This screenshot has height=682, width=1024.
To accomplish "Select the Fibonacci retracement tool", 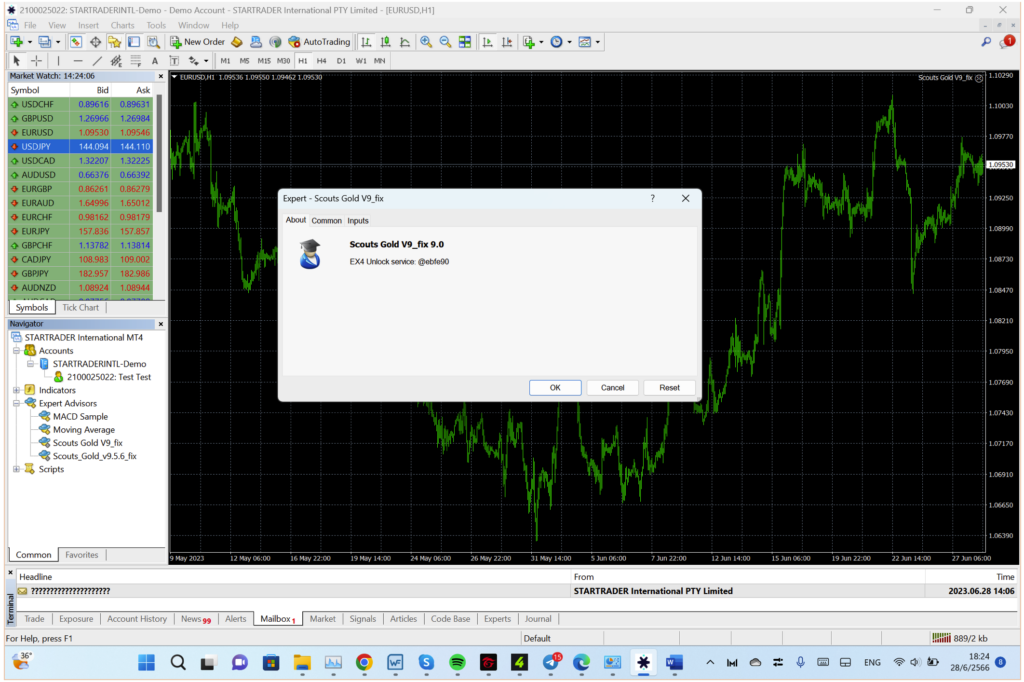I will pos(136,61).
